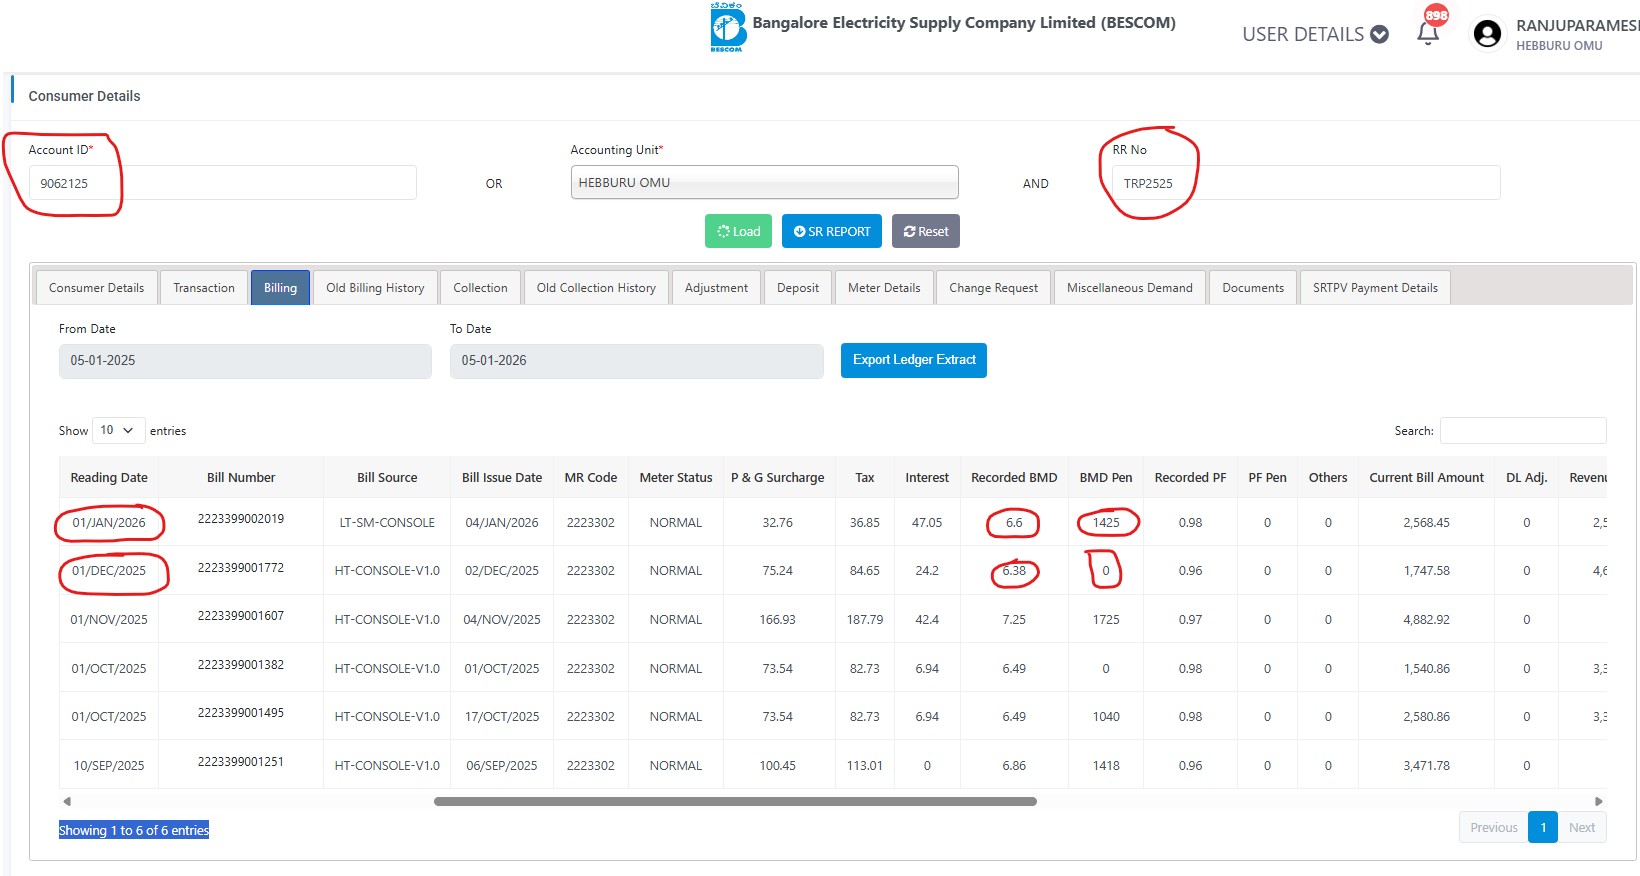Sort by Others column header
The height and width of the screenshot is (876, 1640).
[x=1328, y=478]
